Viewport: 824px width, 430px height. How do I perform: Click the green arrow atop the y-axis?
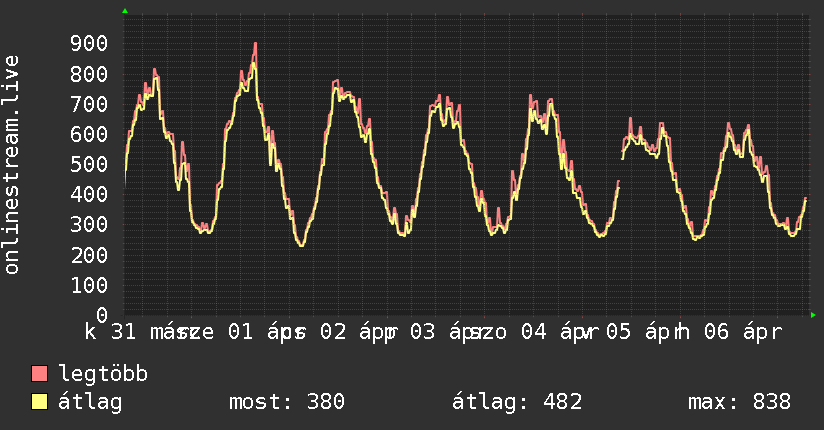tap(124, 11)
